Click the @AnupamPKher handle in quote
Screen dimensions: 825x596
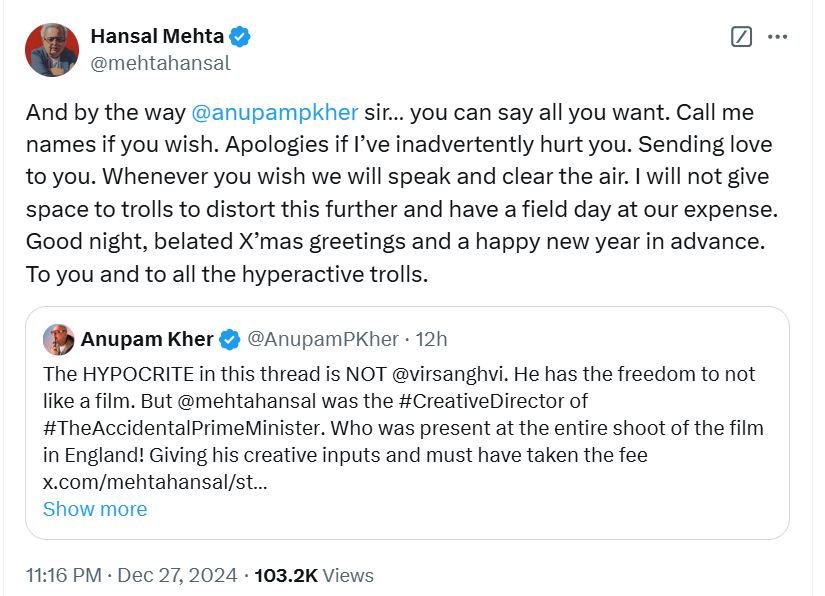click(x=323, y=339)
